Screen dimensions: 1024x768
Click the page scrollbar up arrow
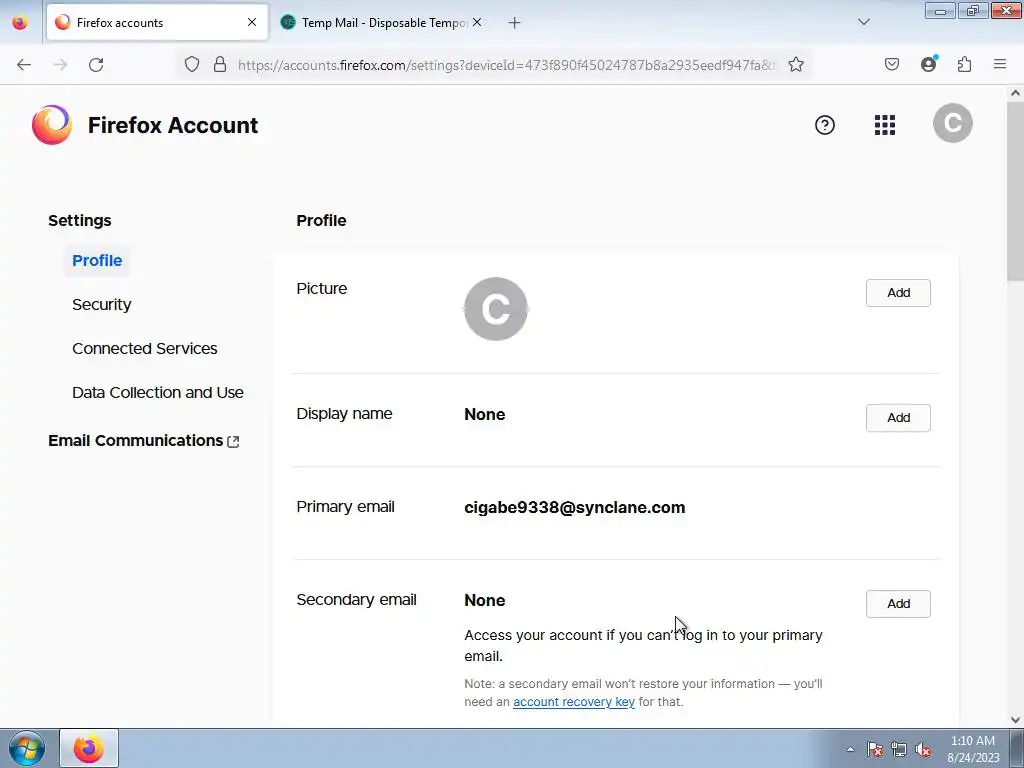coord(1015,93)
